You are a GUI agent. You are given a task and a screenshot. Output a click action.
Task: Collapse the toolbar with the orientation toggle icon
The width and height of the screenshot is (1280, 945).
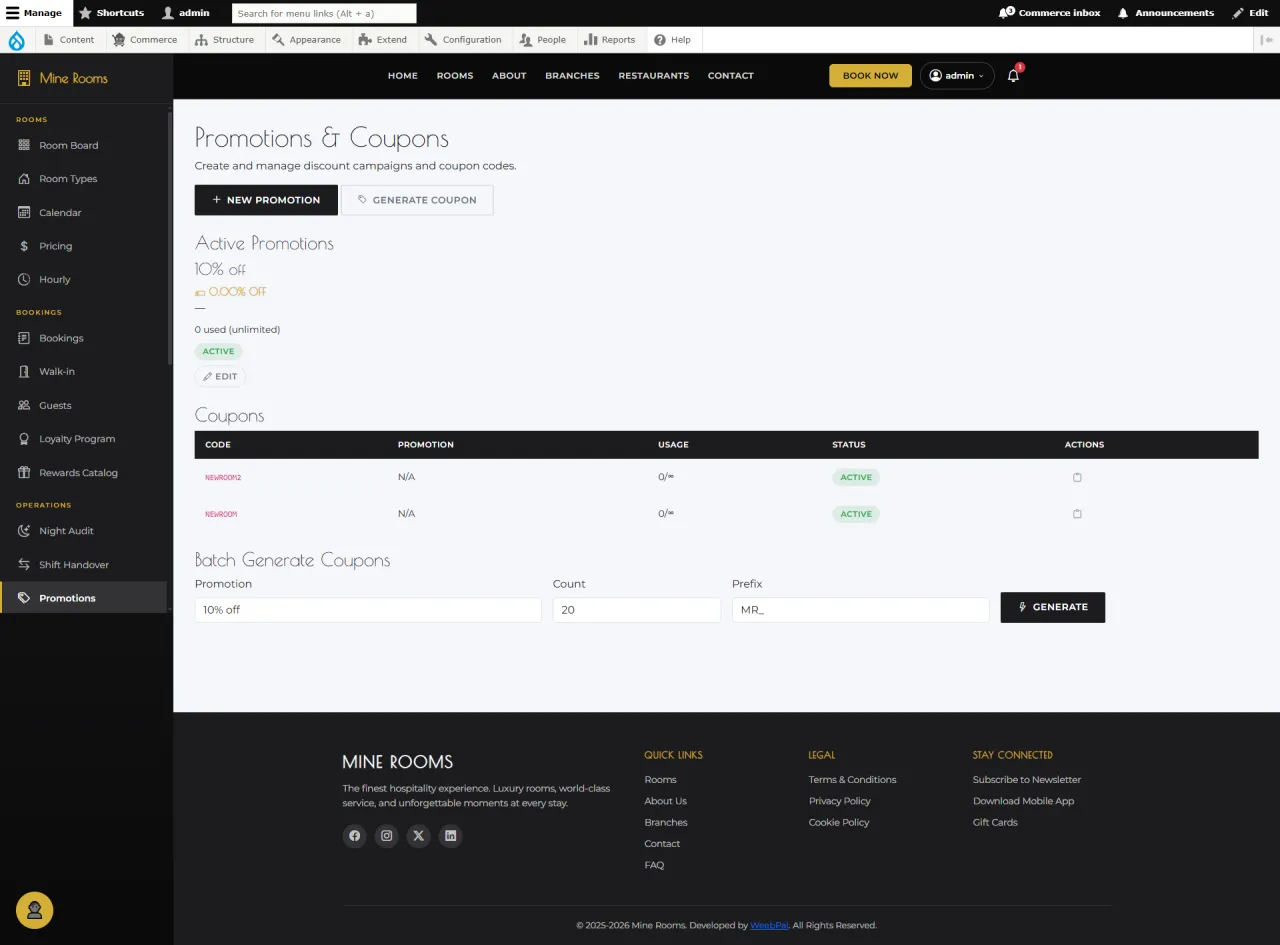coord(1267,40)
